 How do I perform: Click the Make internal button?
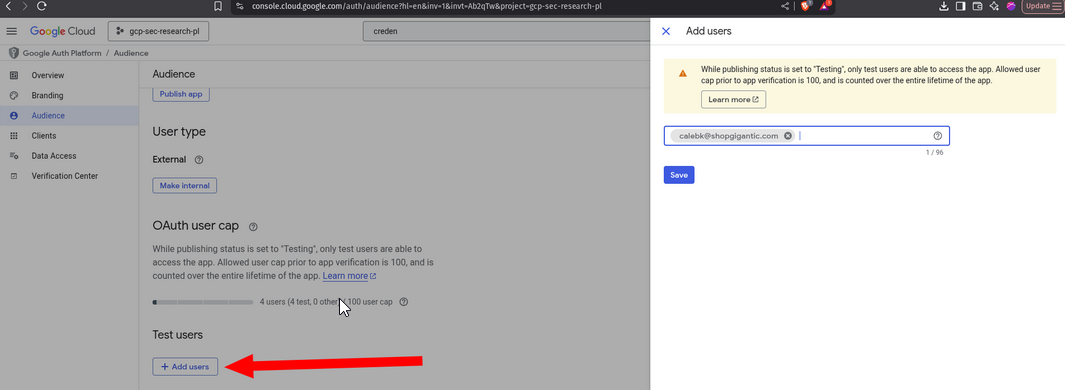(185, 185)
